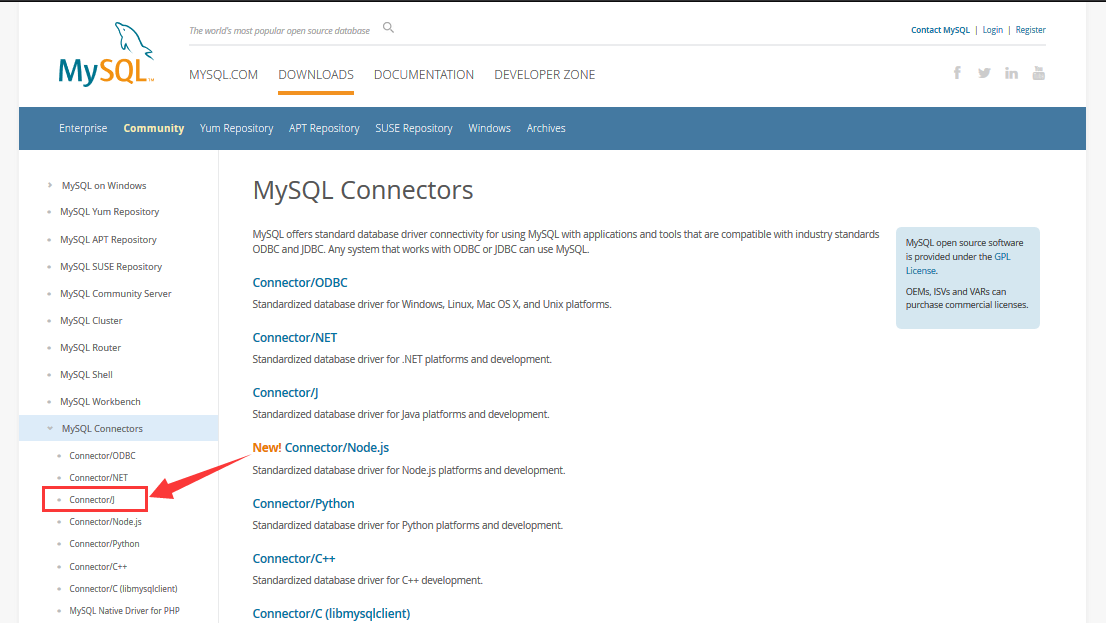Click Contact MySQL link
Screen dimensions: 1106x623
click(940, 30)
